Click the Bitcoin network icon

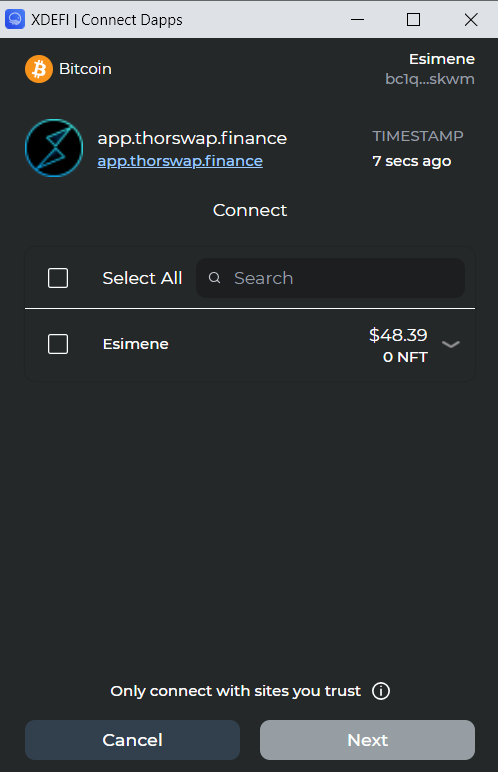tap(39, 69)
